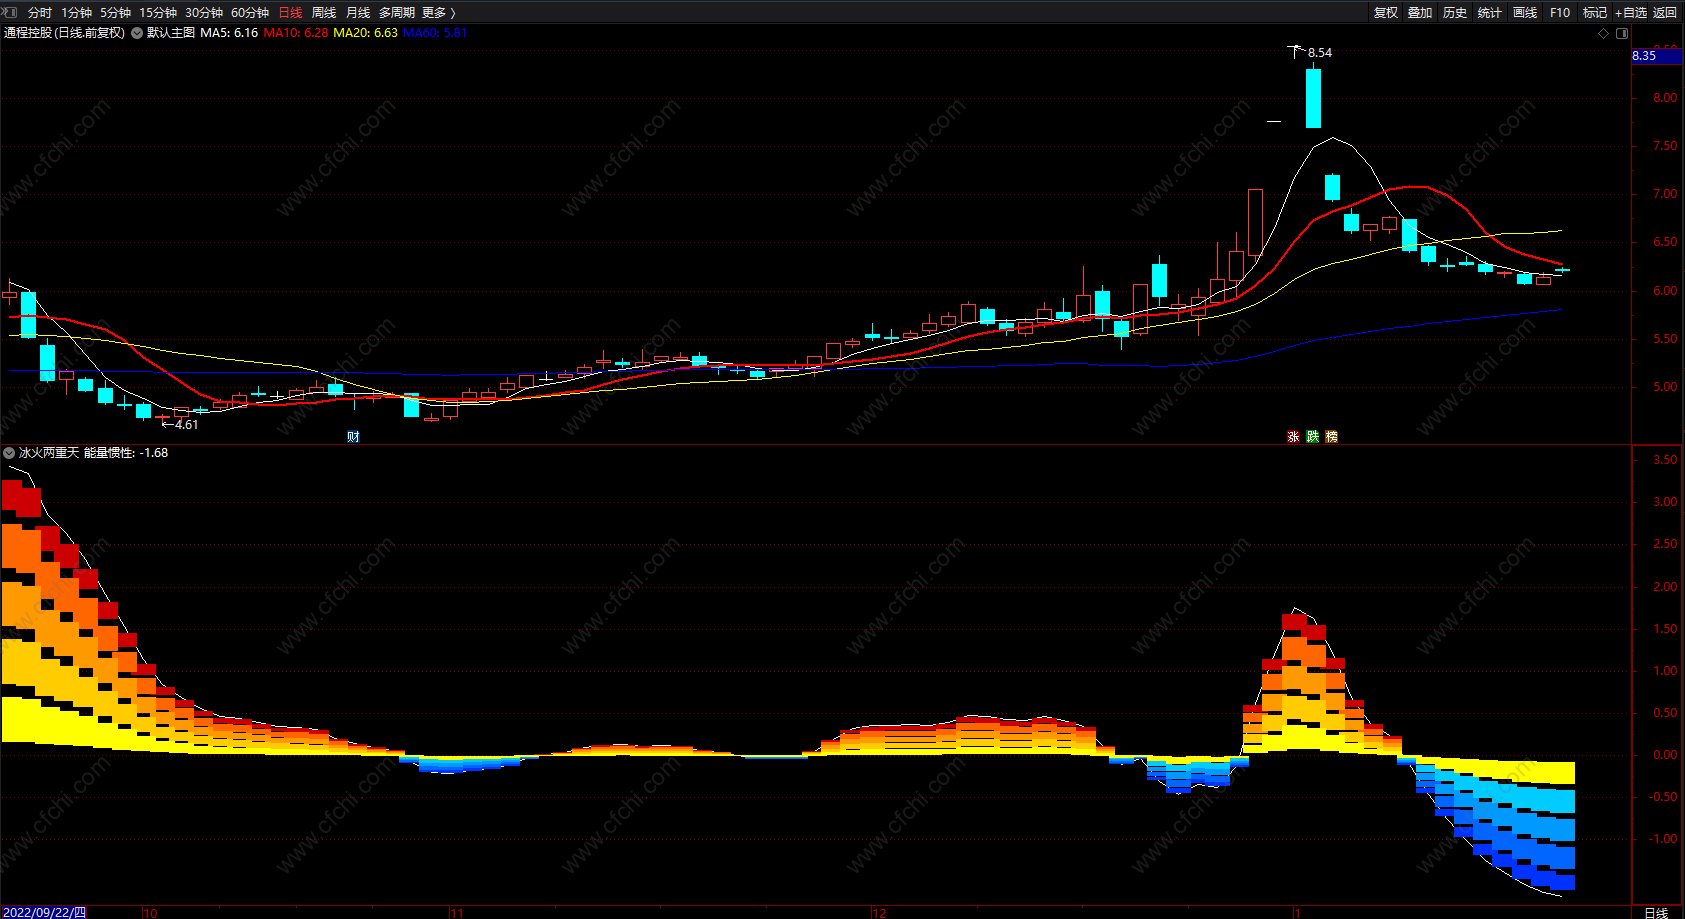Click the 通程控股(日线.前复权) title
Image resolution: width=1685 pixels, height=919 pixels.
tap(65, 33)
